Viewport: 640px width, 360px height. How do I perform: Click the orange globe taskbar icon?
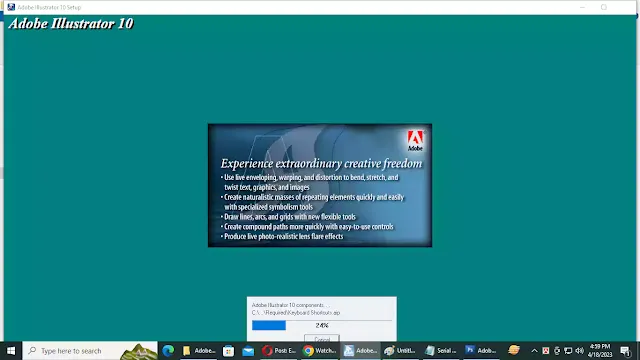coord(514,350)
